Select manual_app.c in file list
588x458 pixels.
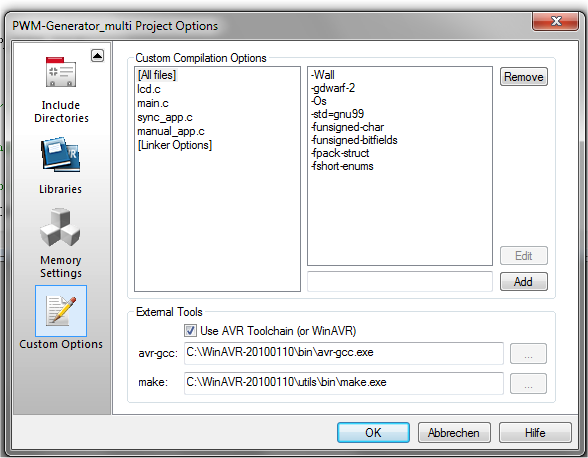click(x=171, y=131)
